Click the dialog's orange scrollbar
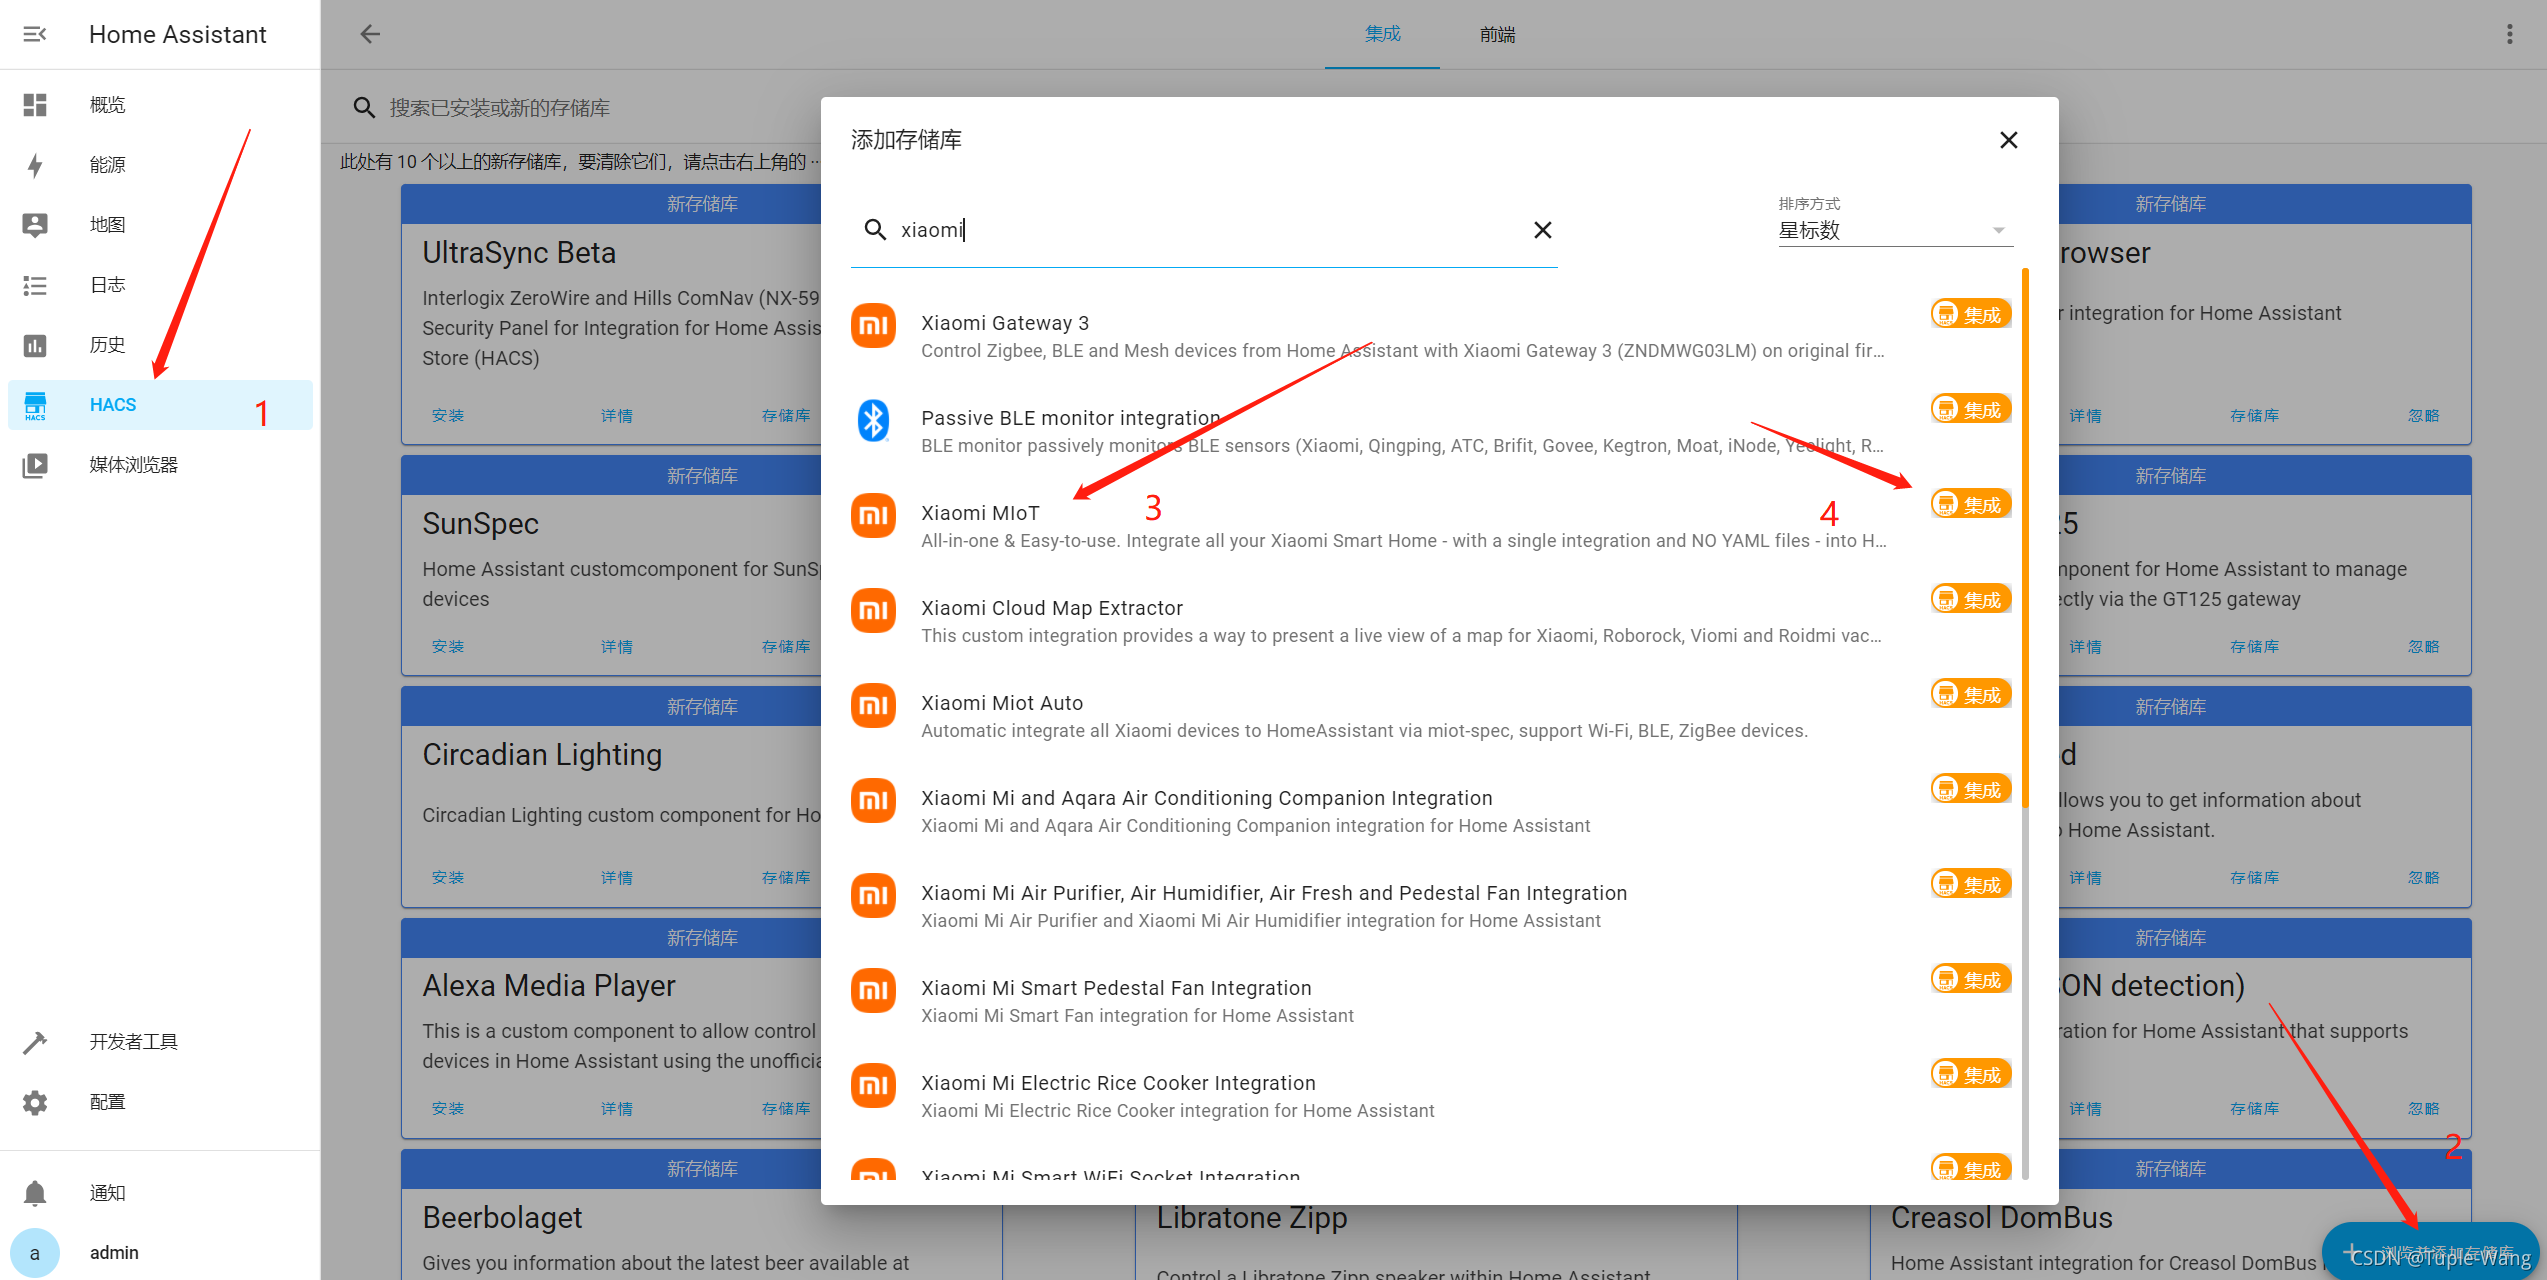Screen dimensions: 2547x1280 click(x=2025, y=540)
